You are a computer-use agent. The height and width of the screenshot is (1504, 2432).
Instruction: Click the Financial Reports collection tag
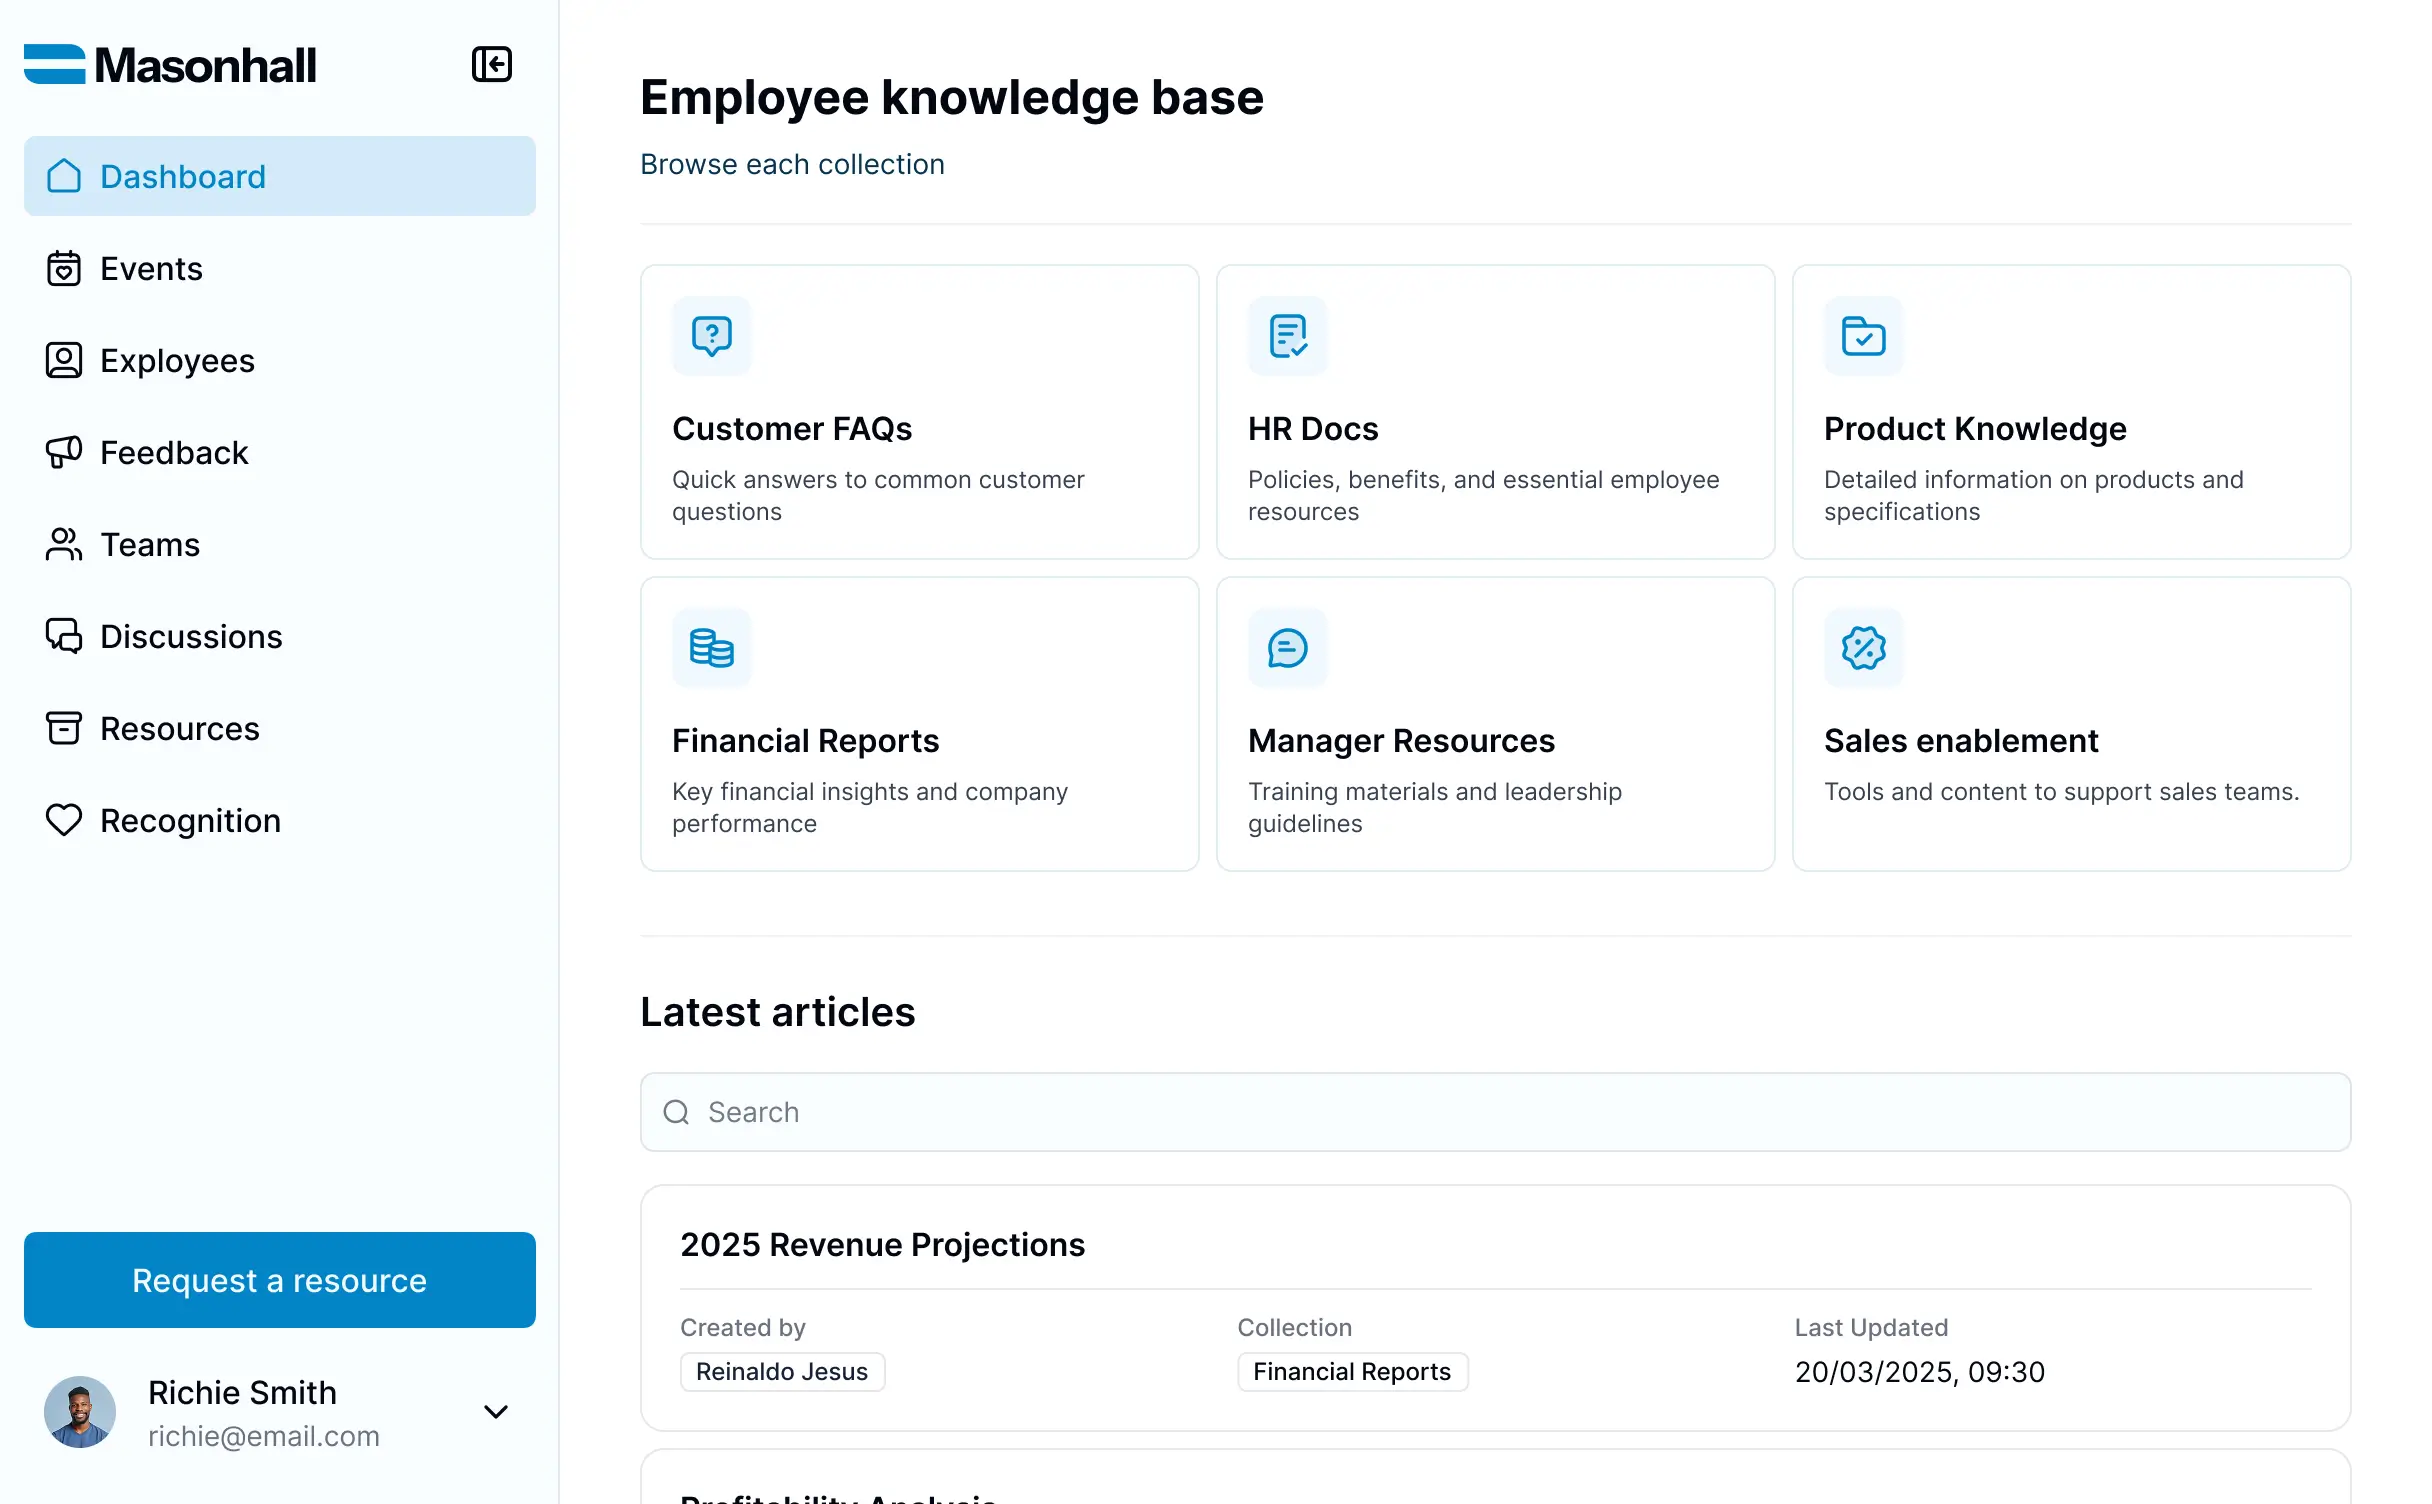1352,1371
